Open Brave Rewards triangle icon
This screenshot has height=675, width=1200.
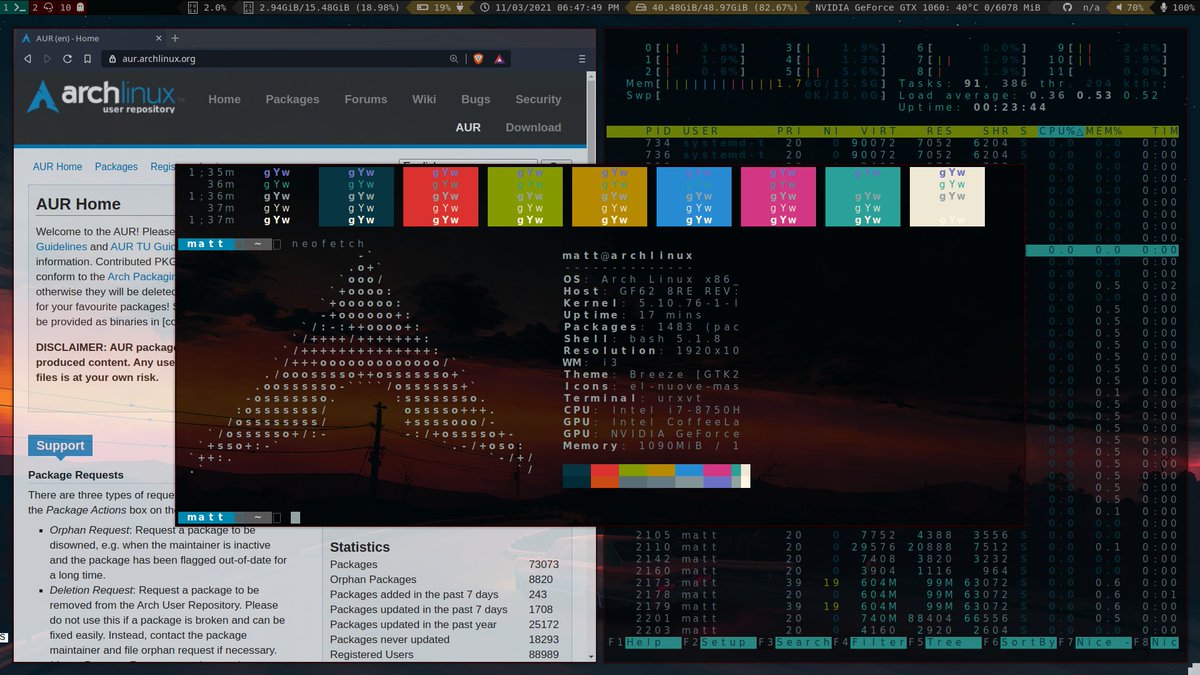click(499, 60)
